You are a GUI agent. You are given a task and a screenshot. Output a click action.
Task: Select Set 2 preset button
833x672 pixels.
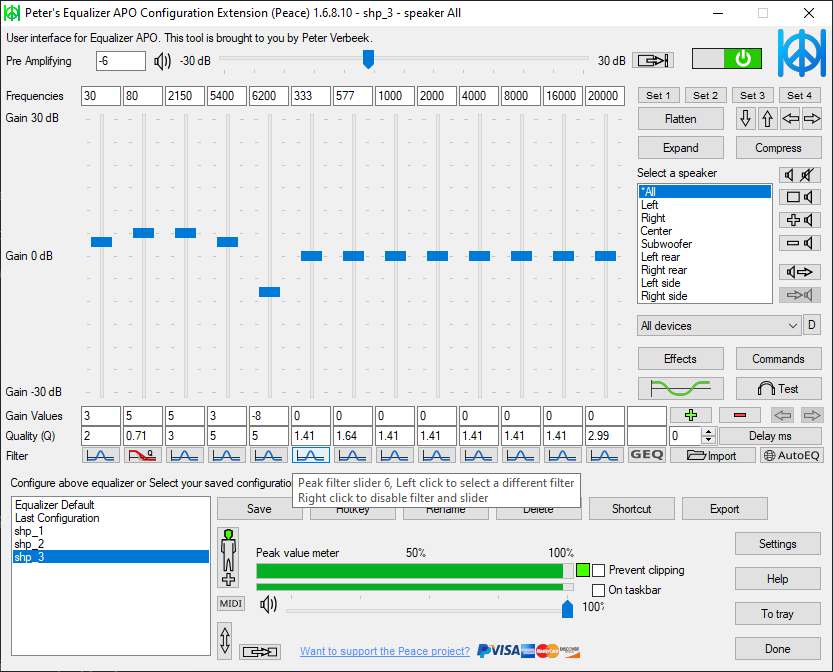pos(706,96)
